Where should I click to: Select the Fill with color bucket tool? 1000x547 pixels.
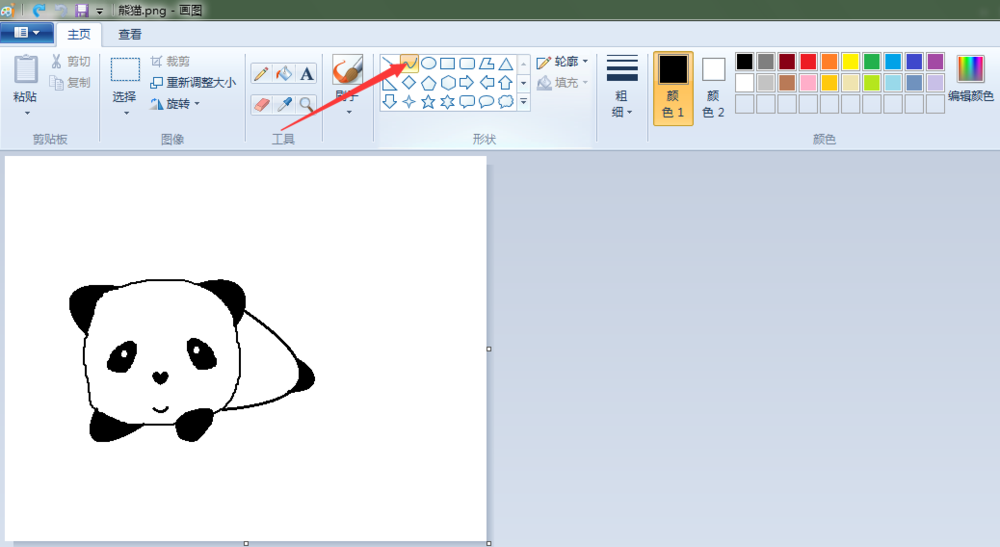click(284, 74)
